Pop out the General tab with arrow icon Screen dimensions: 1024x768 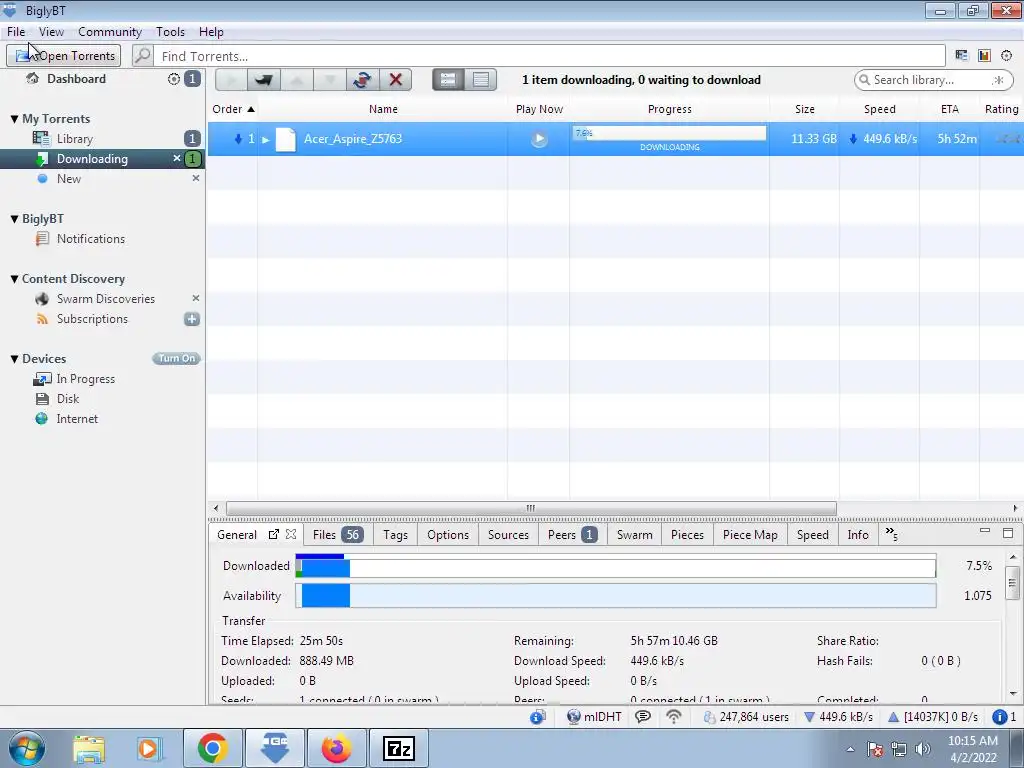pos(274,534)
